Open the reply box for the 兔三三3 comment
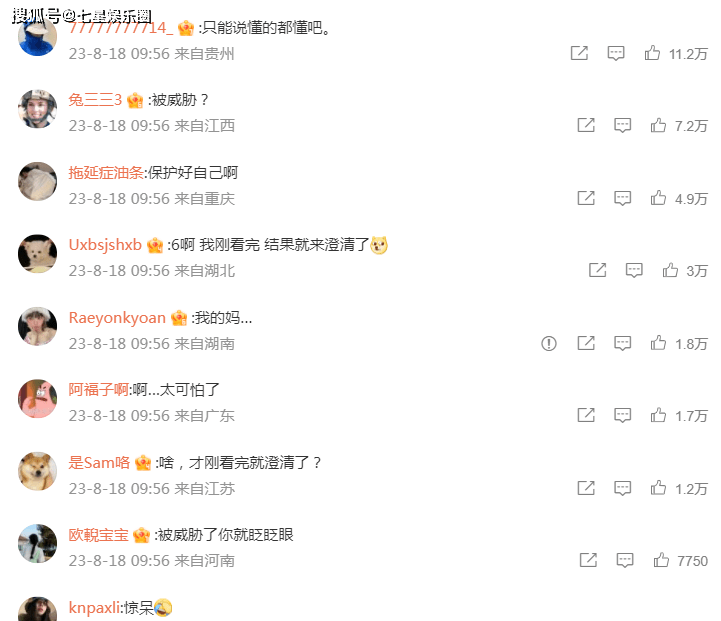The width and height of the screenshot is (721, 621). (x=623, y=125)
